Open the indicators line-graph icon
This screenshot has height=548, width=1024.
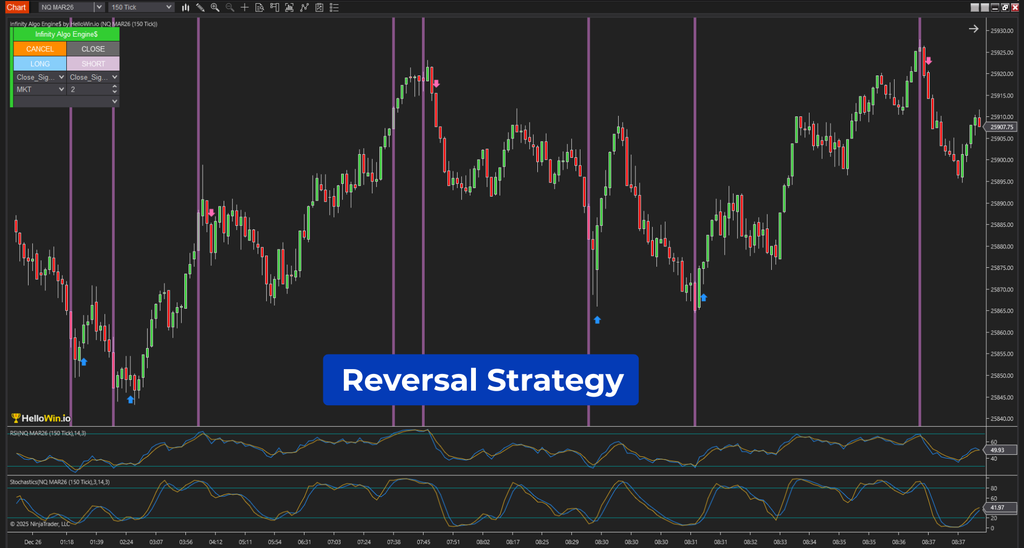click(304, 7)
